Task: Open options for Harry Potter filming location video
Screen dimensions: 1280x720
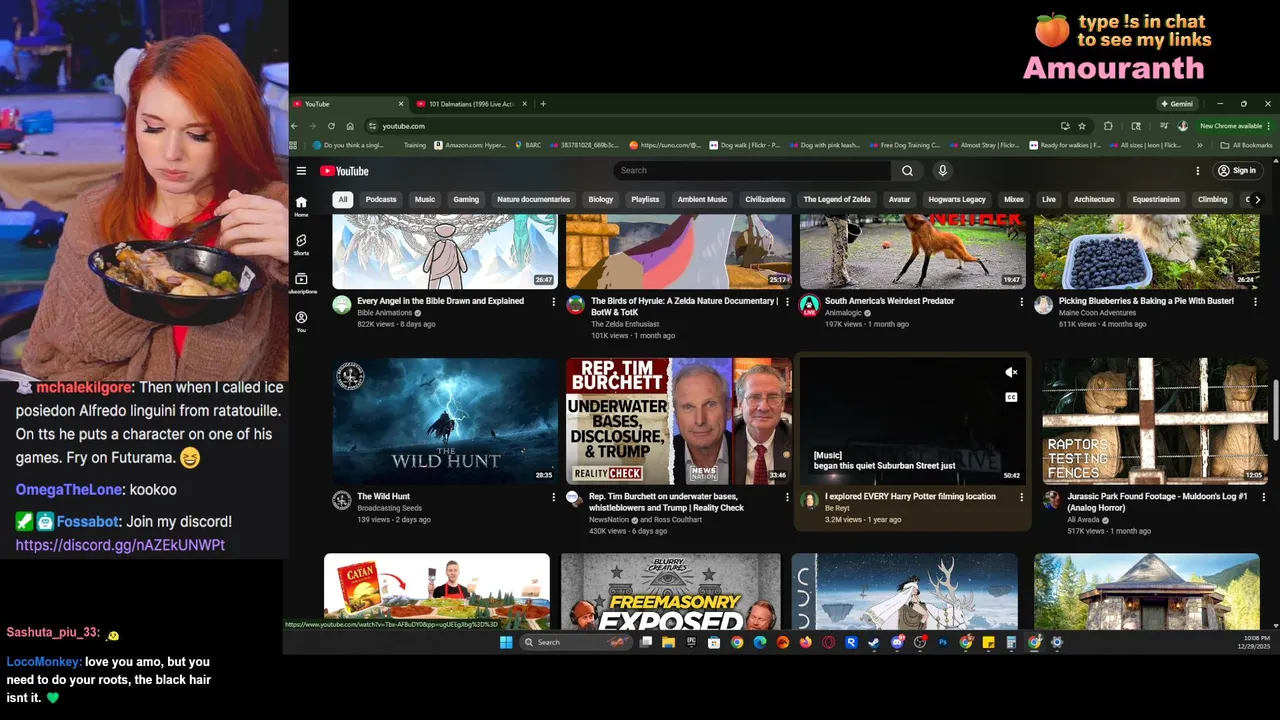Action: pos(1021,497)
